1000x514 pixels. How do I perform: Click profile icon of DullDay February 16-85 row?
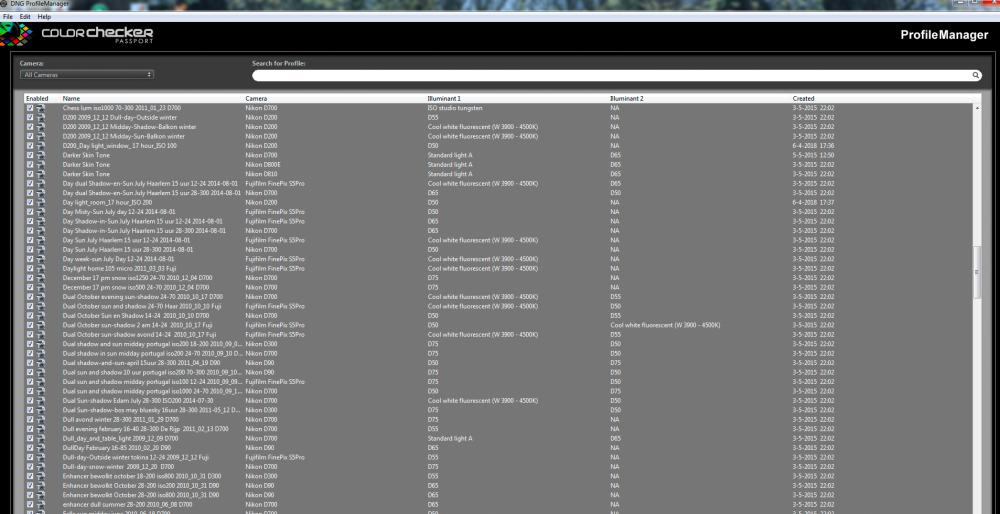tap(41, 448)
